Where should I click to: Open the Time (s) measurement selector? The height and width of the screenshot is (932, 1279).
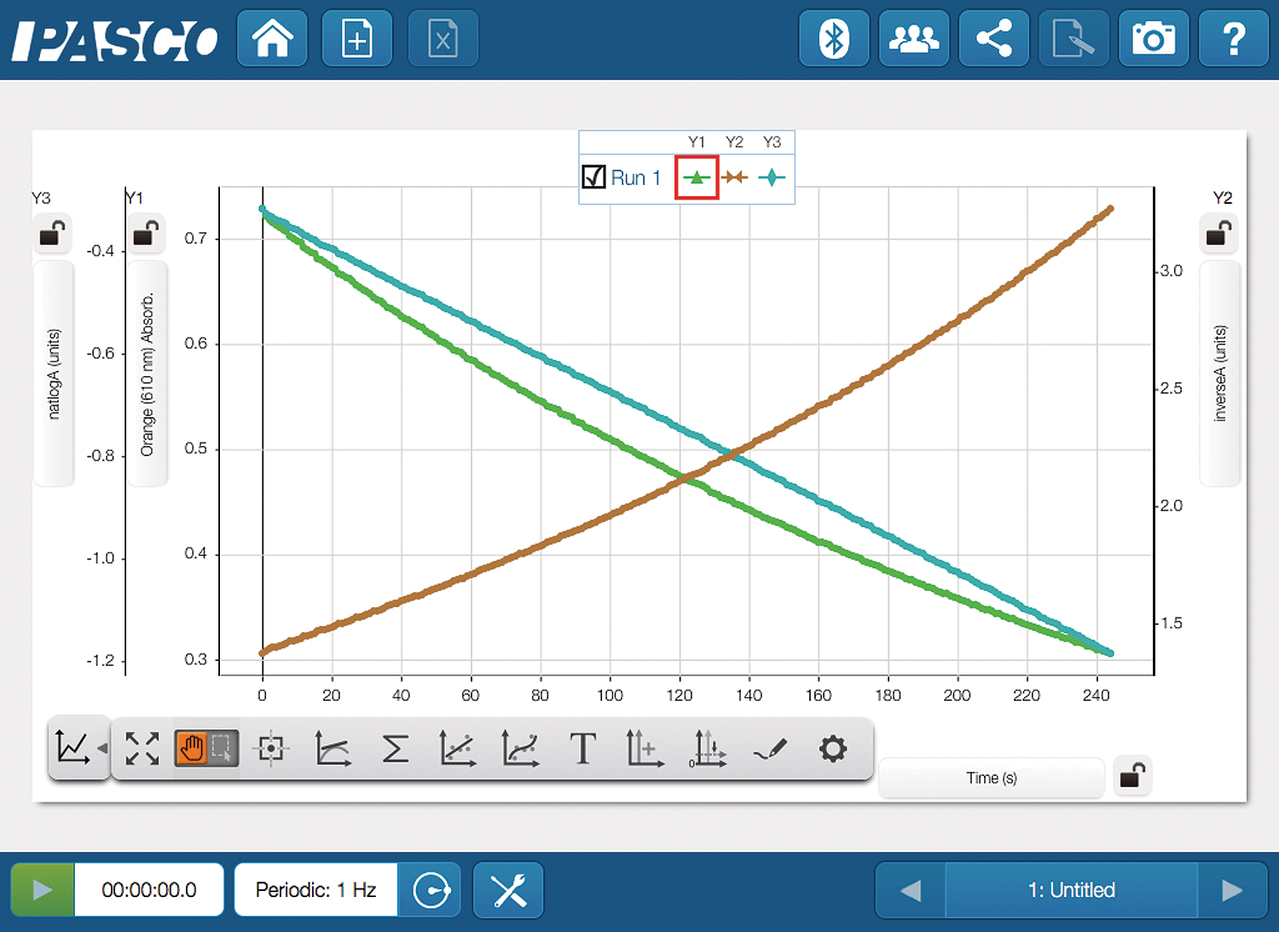point(991,777)
